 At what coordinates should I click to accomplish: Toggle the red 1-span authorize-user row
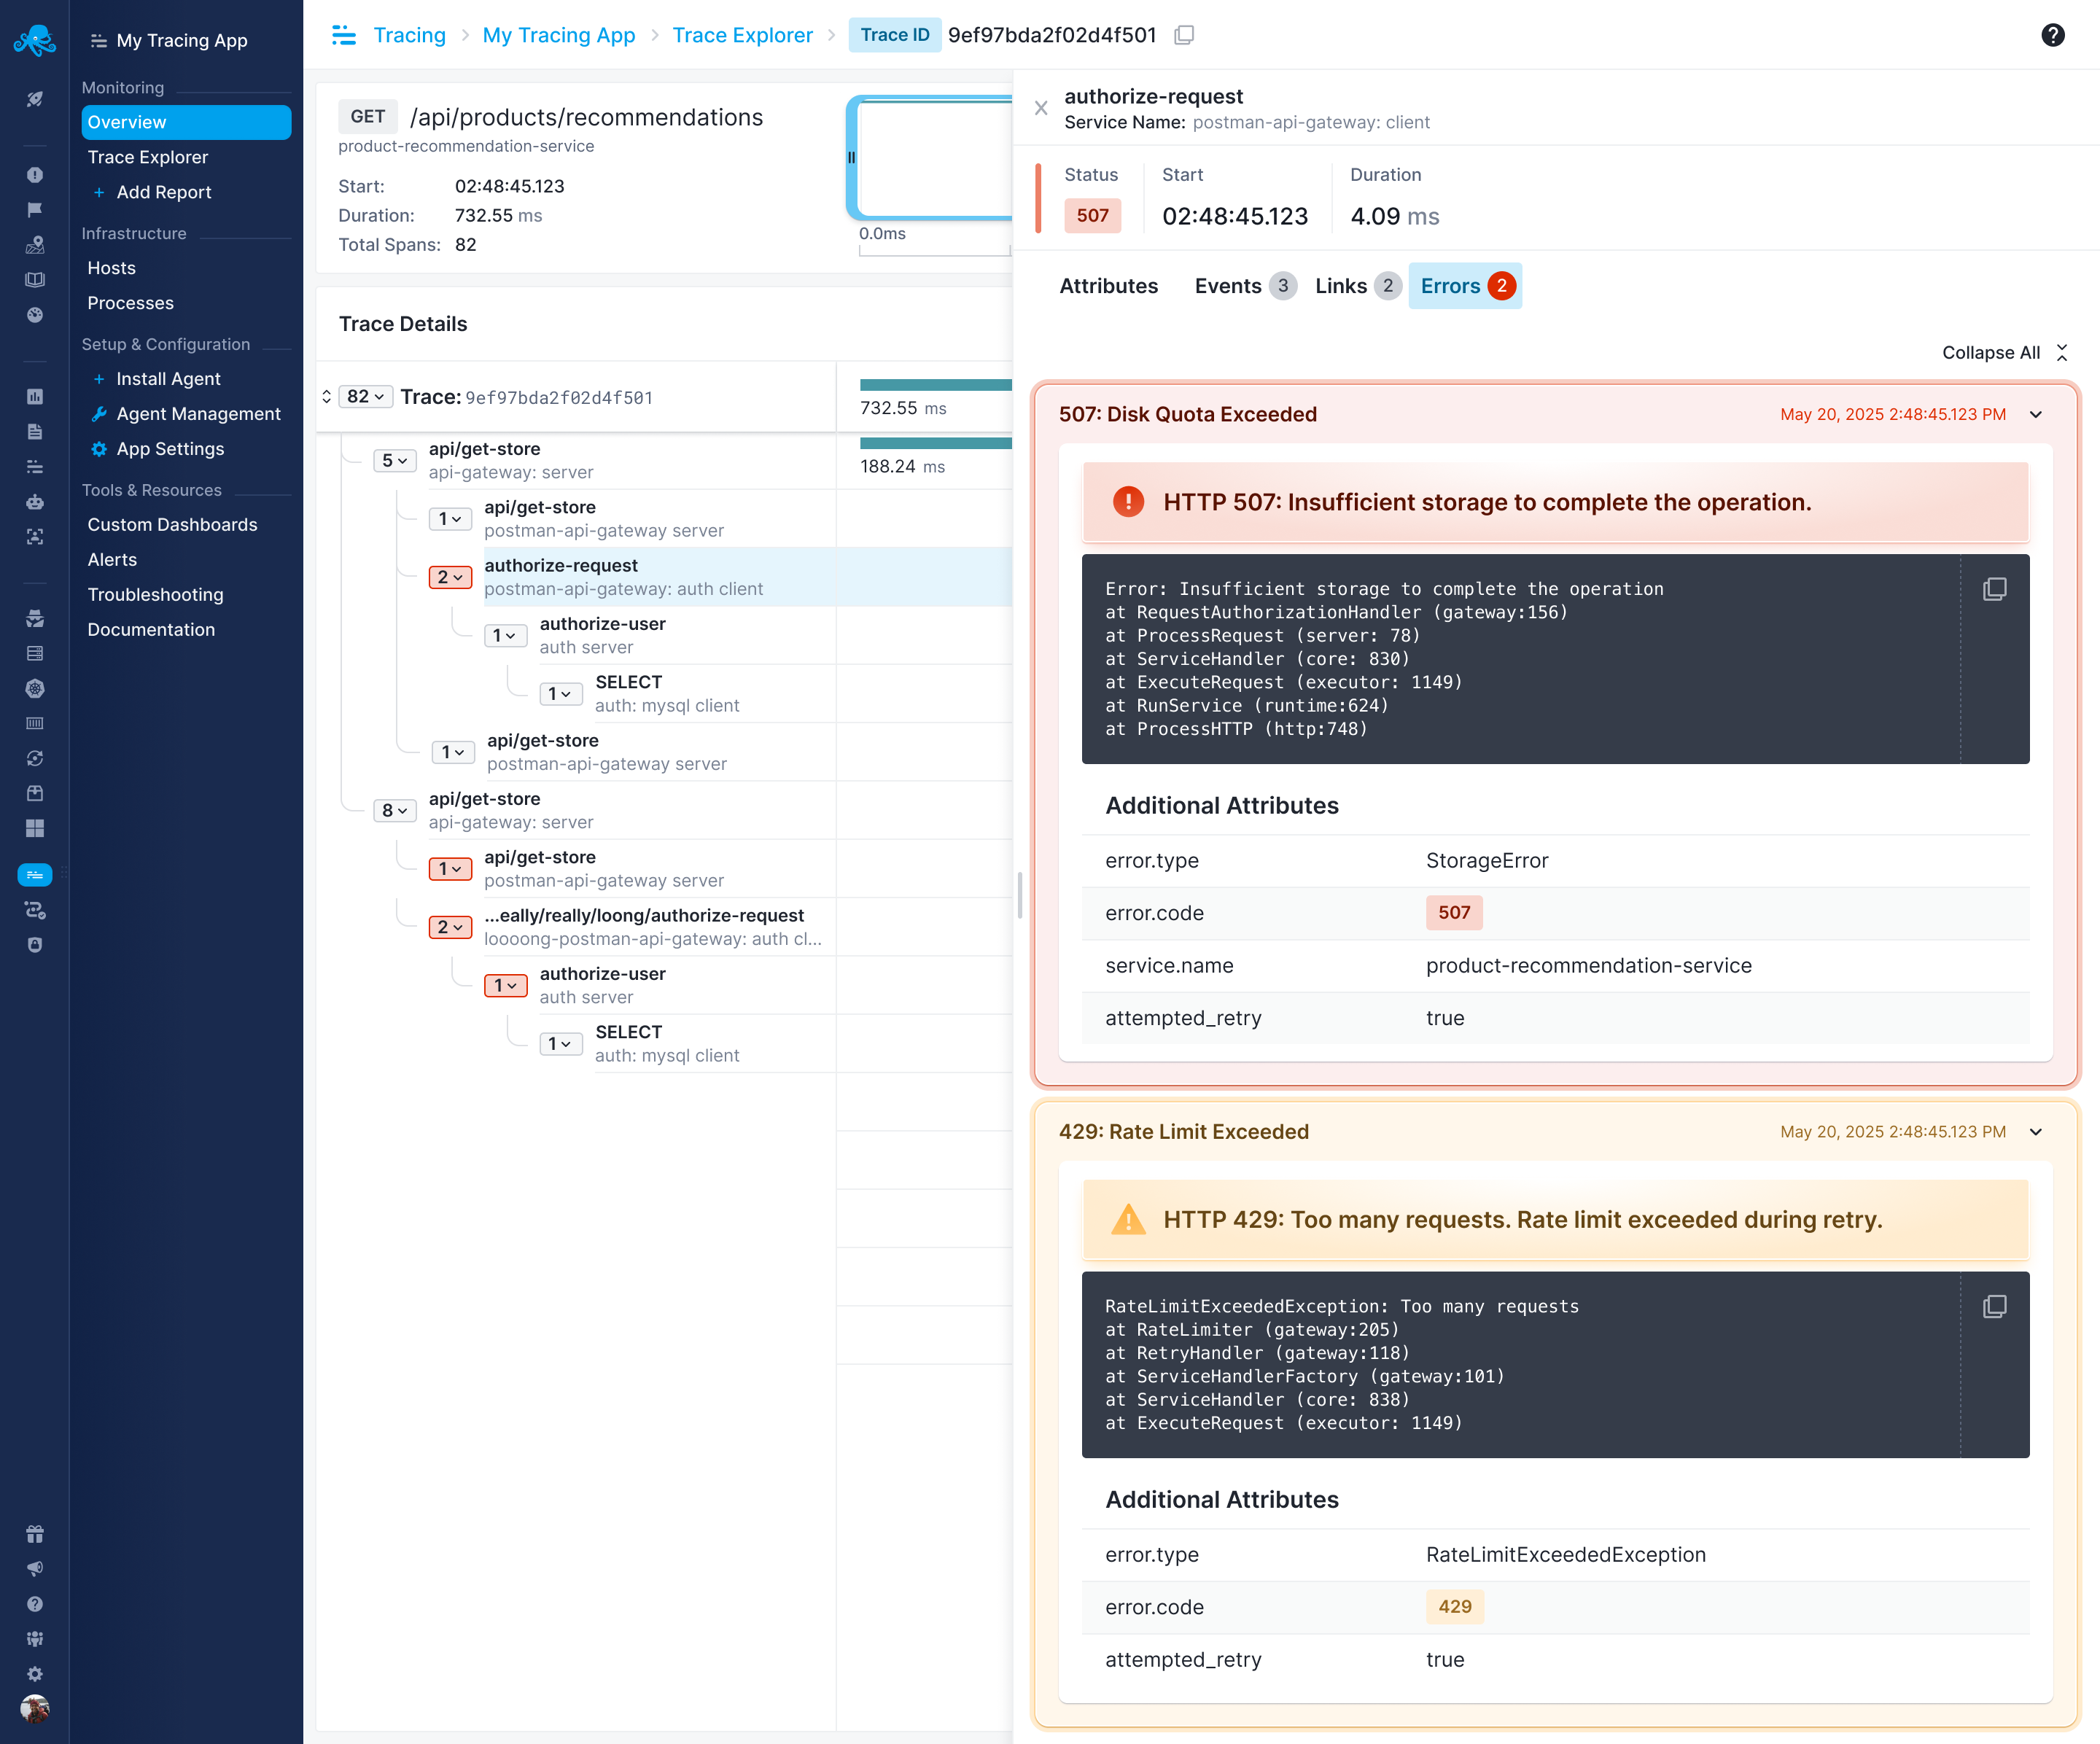click(506, 986)
